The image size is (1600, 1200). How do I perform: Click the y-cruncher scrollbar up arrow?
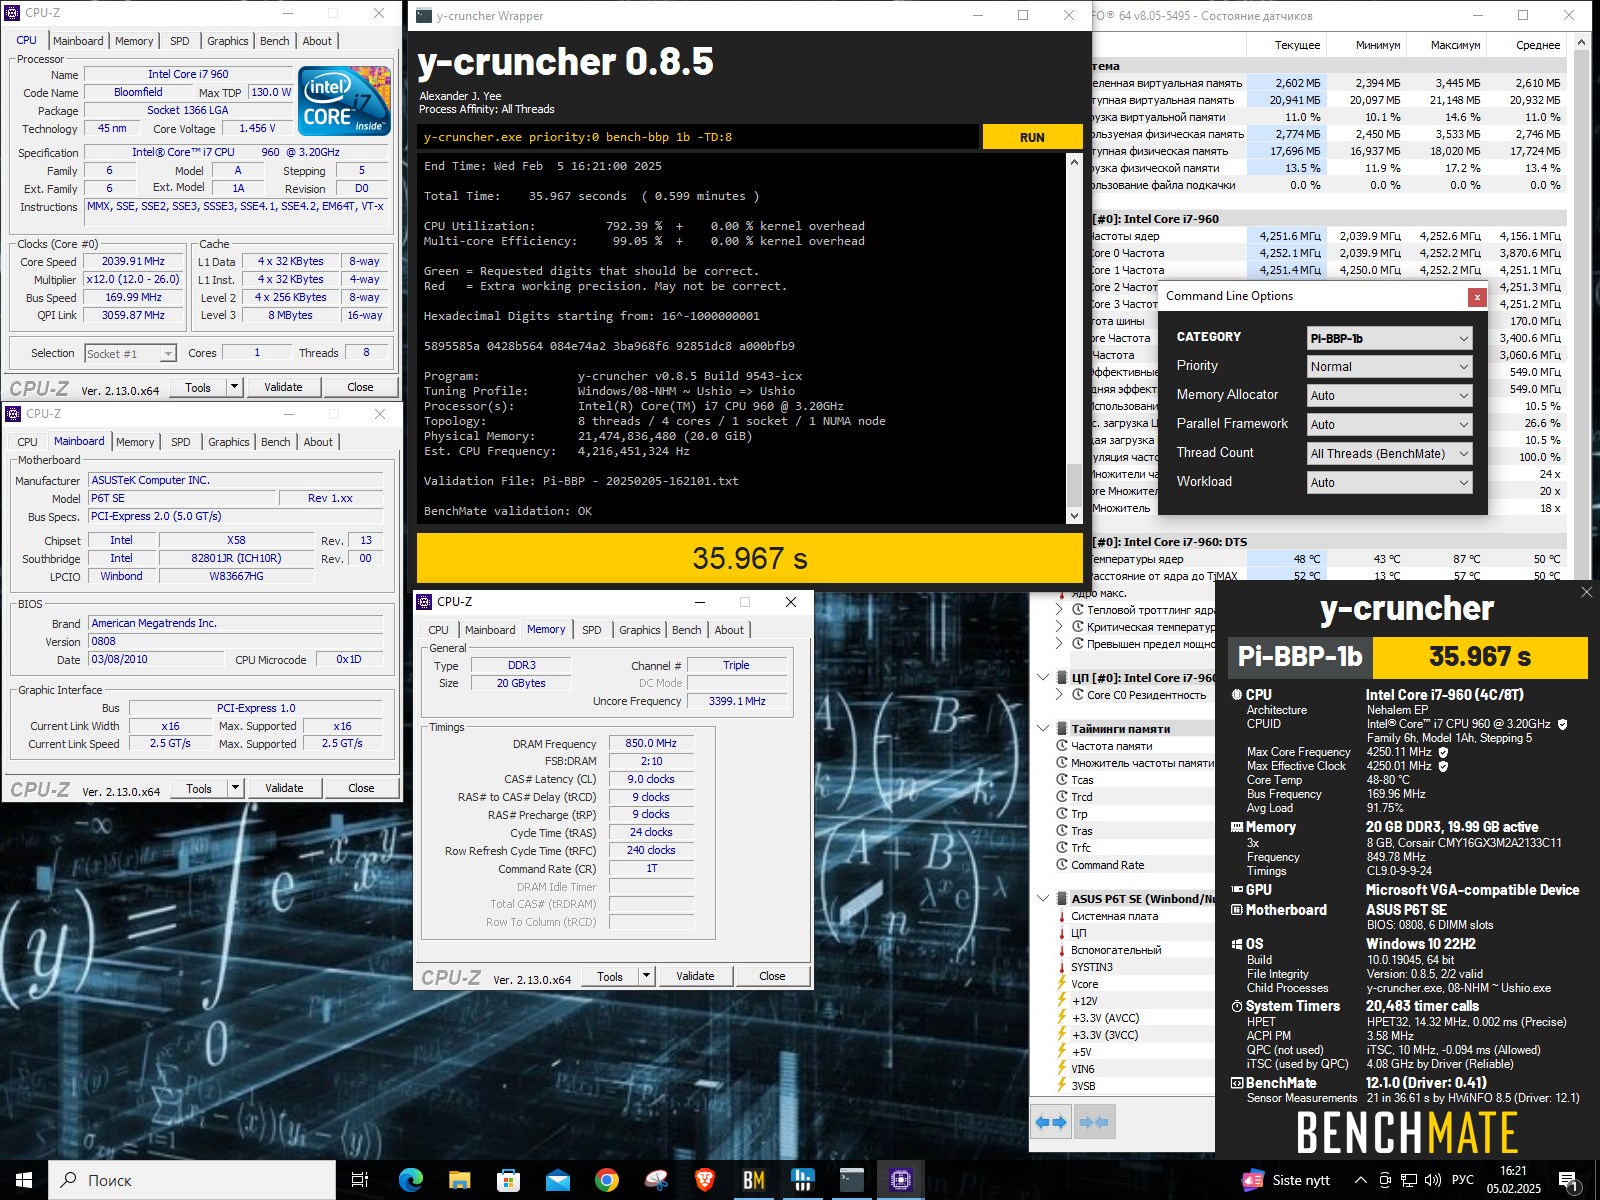point(1075,162)
